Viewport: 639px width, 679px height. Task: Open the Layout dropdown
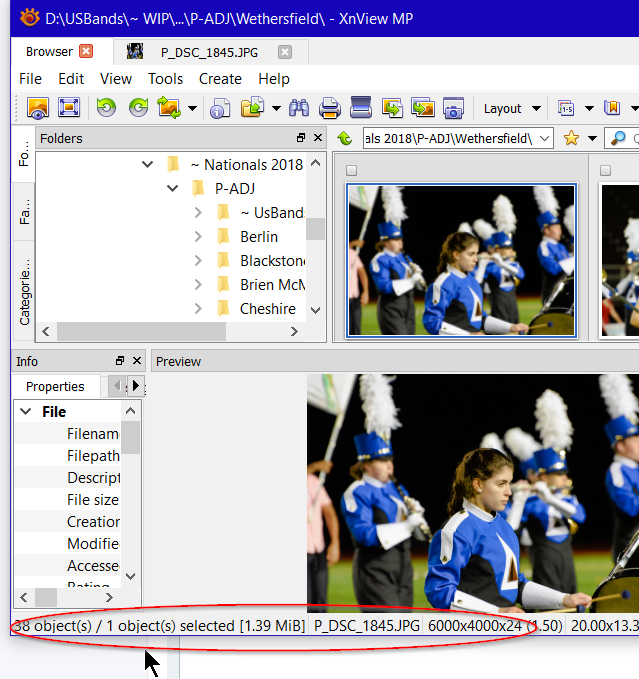pos(512,108)
